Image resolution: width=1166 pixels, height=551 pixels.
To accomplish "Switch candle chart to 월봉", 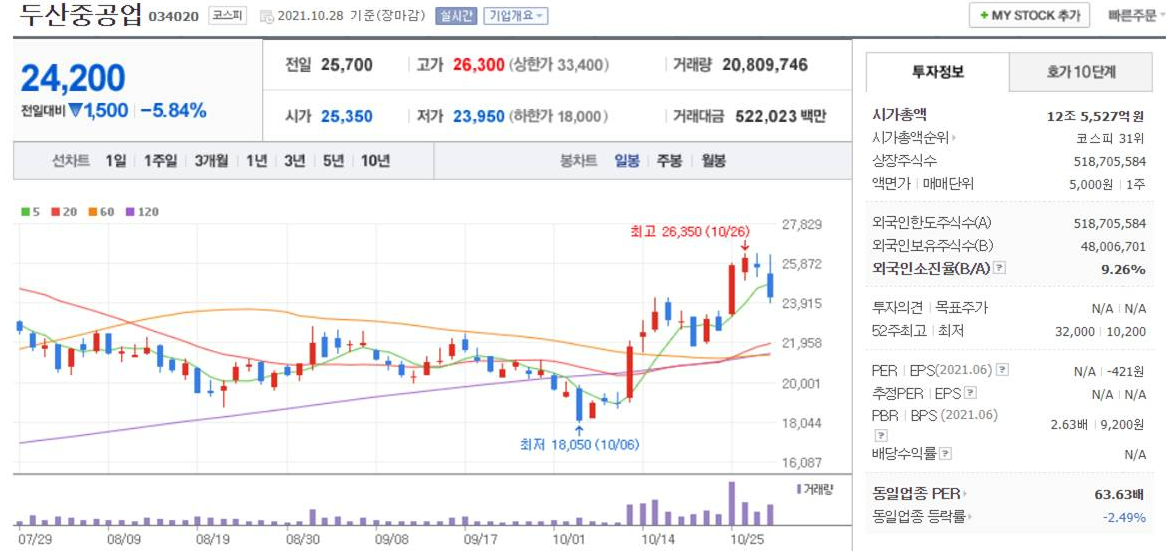I will click(x=713, y=161).
